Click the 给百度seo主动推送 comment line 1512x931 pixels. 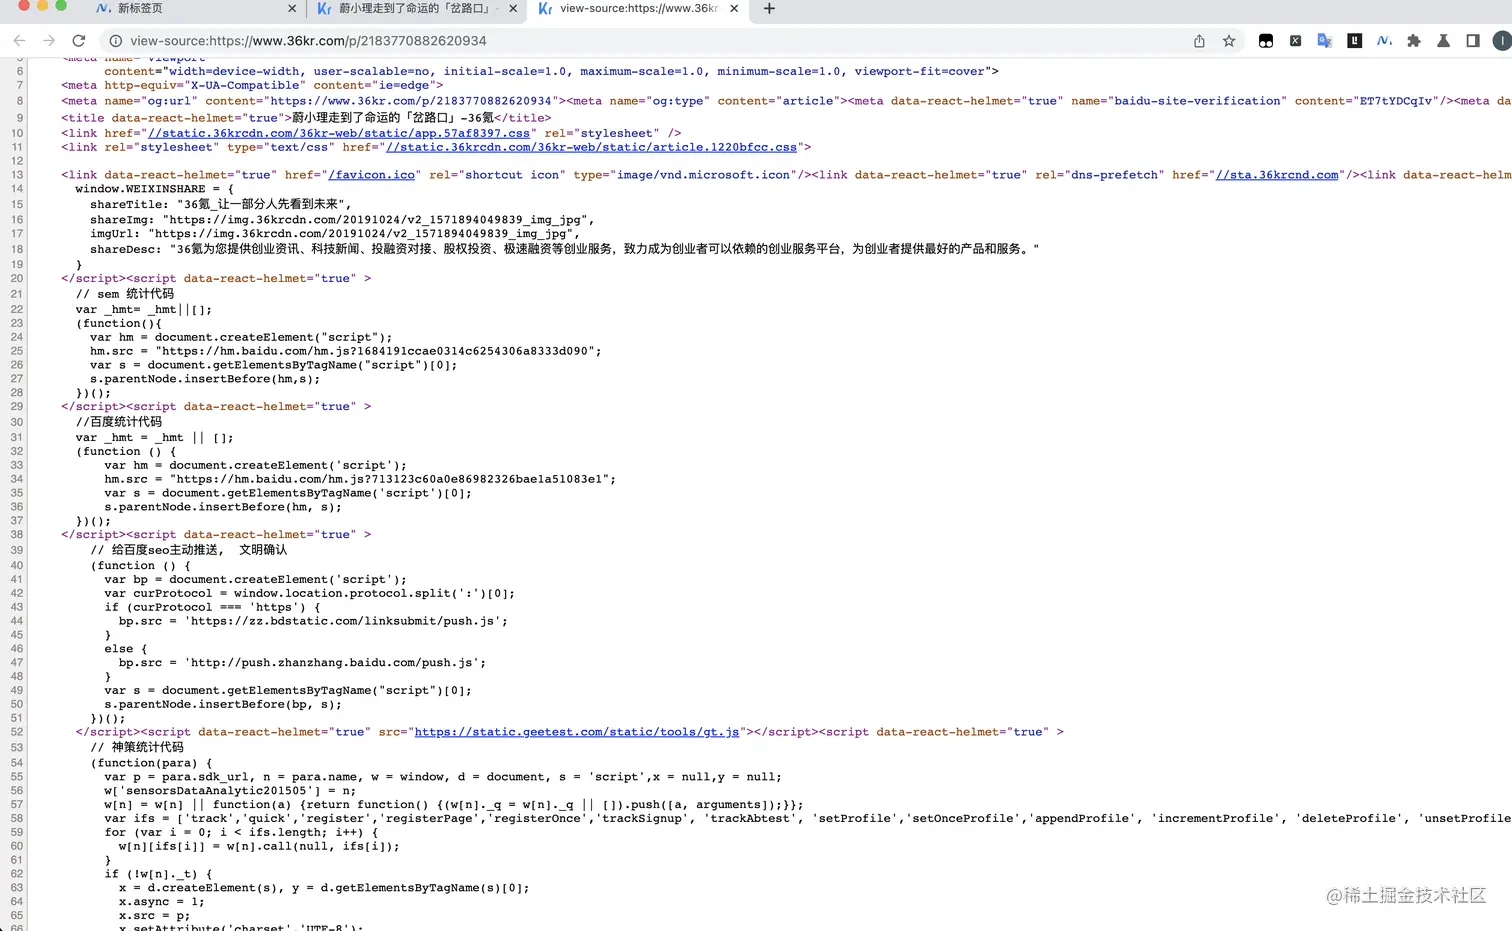click(x=189, y=550)
